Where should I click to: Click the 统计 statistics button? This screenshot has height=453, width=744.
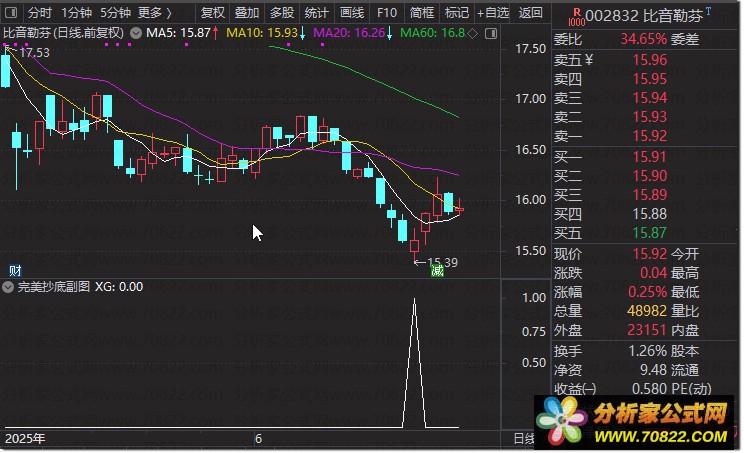[x=316, y=12]
